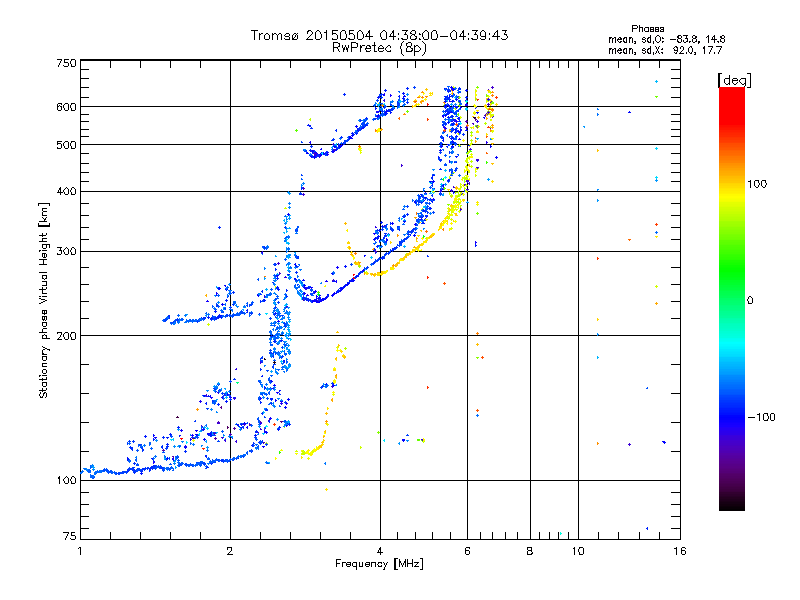Click y-axis tick label 500
Screen dimensions: 800x600
(66, 145)
